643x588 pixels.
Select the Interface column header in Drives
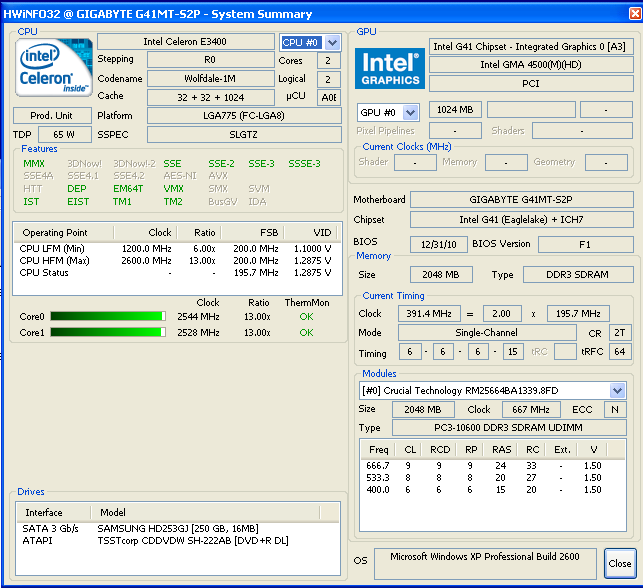(53, 513)
